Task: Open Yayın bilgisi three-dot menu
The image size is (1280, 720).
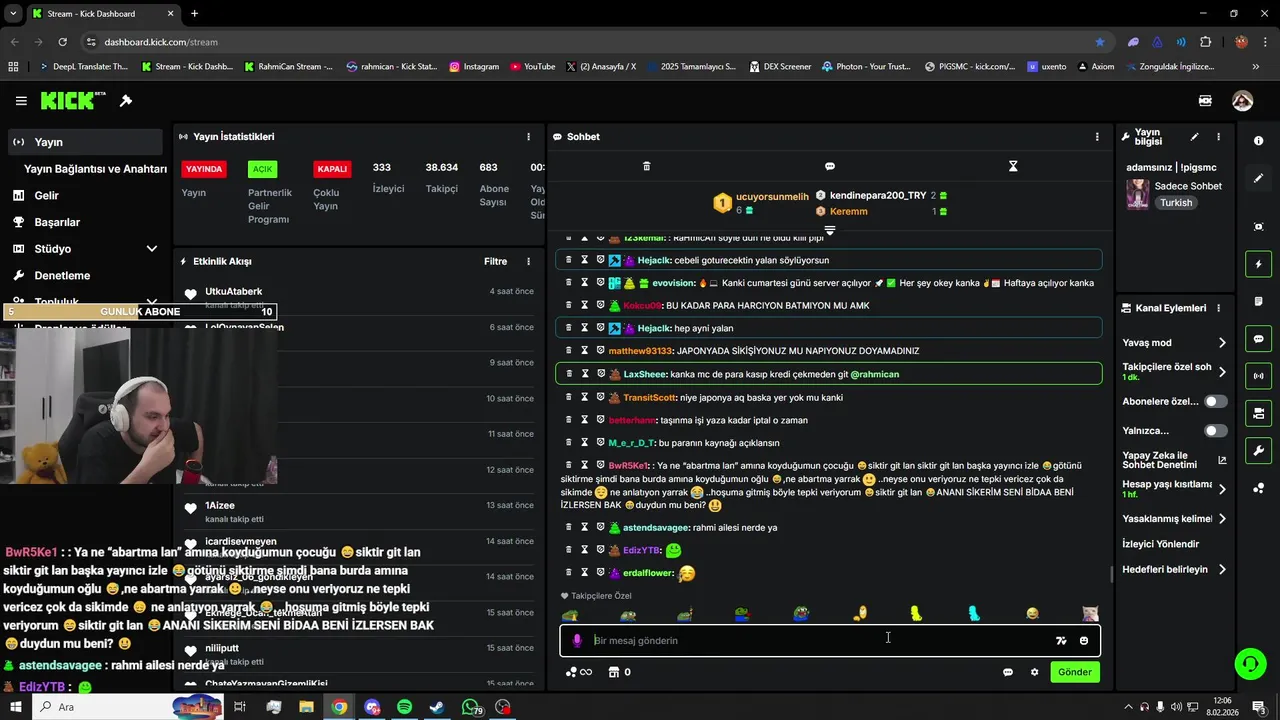Action: point(1218,137)
